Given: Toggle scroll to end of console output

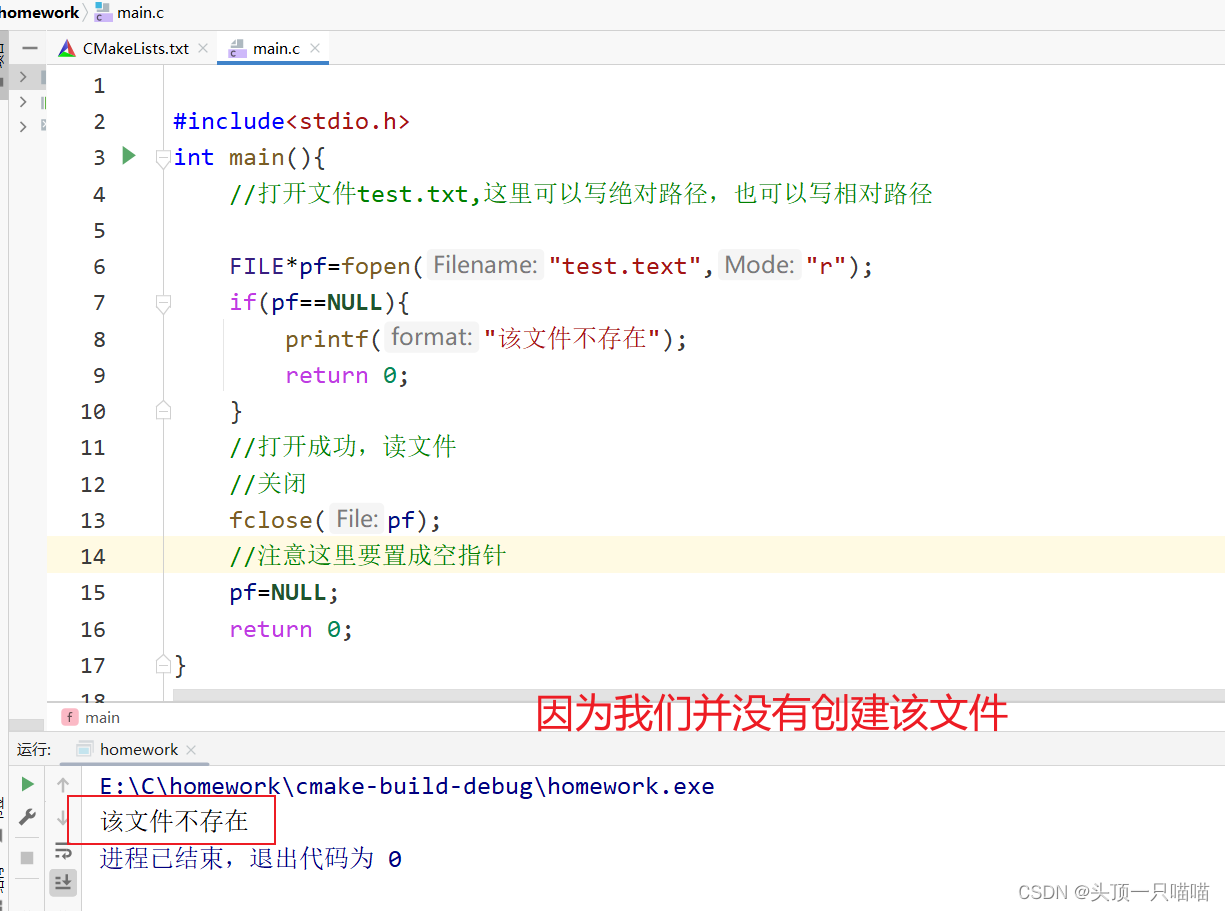Looking at the screenshot, I should pyautogui.click(x=63, y=882).
